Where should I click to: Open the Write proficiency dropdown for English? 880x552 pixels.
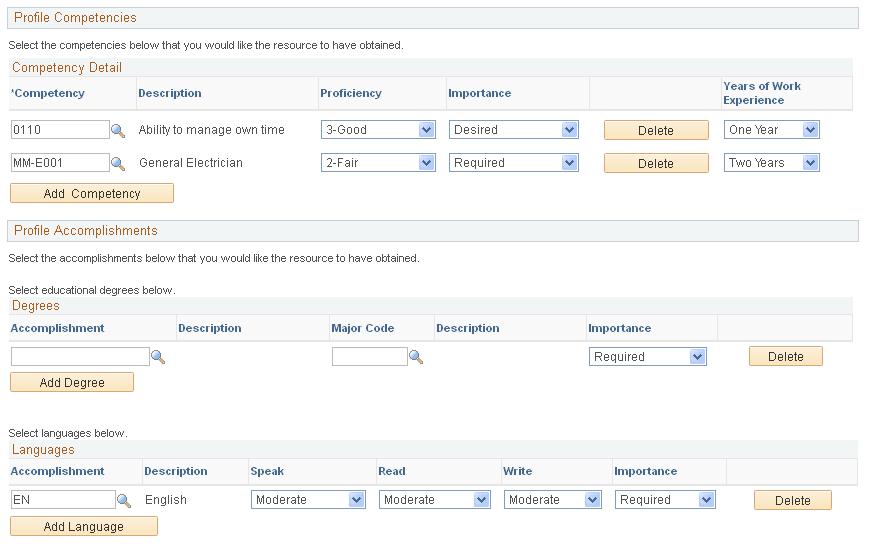click(553, 500)
